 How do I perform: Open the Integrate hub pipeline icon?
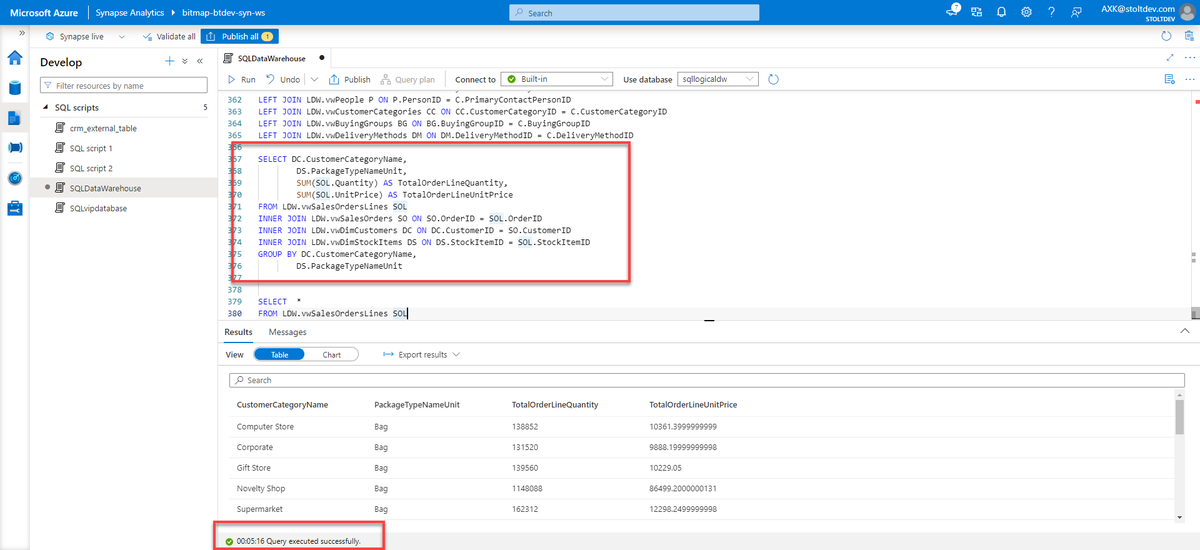click(15, 148)
